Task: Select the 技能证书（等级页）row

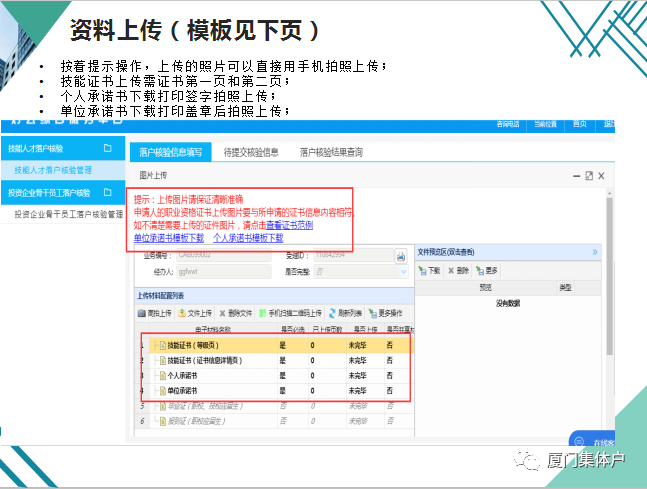Action: 200,345
